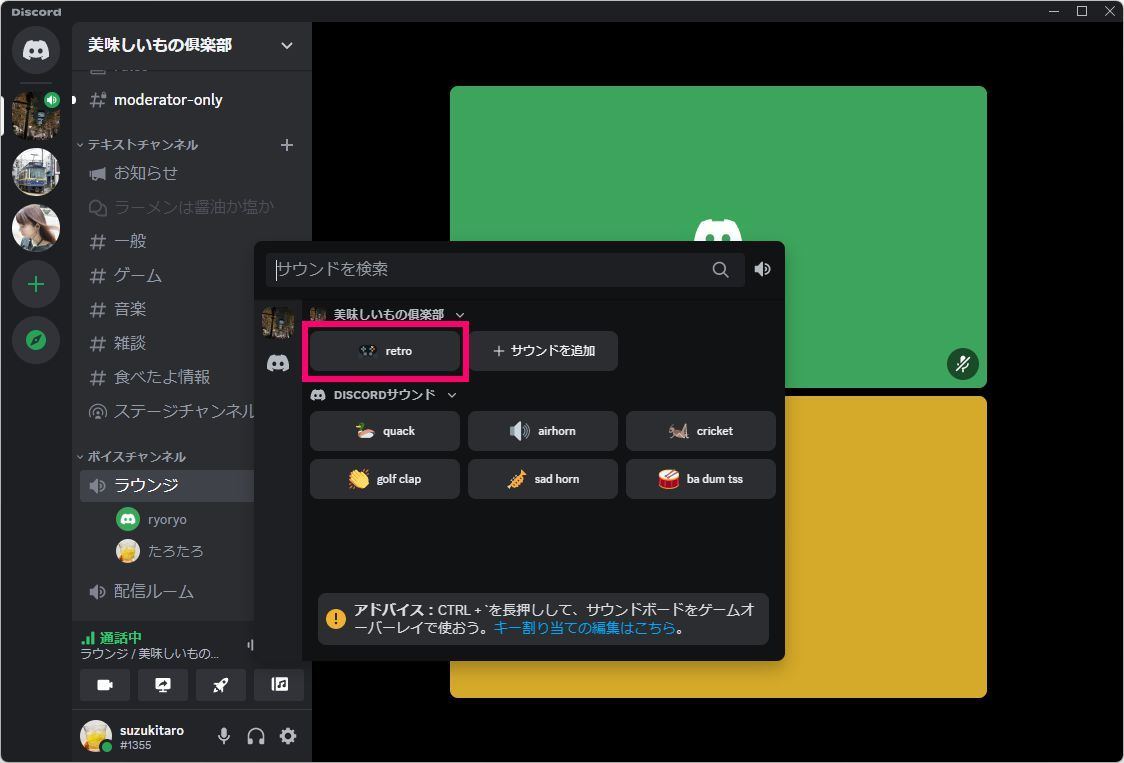Add a new server
Image resolution: width=1124 pixels, height=763 pixels.
pos(36,284)
